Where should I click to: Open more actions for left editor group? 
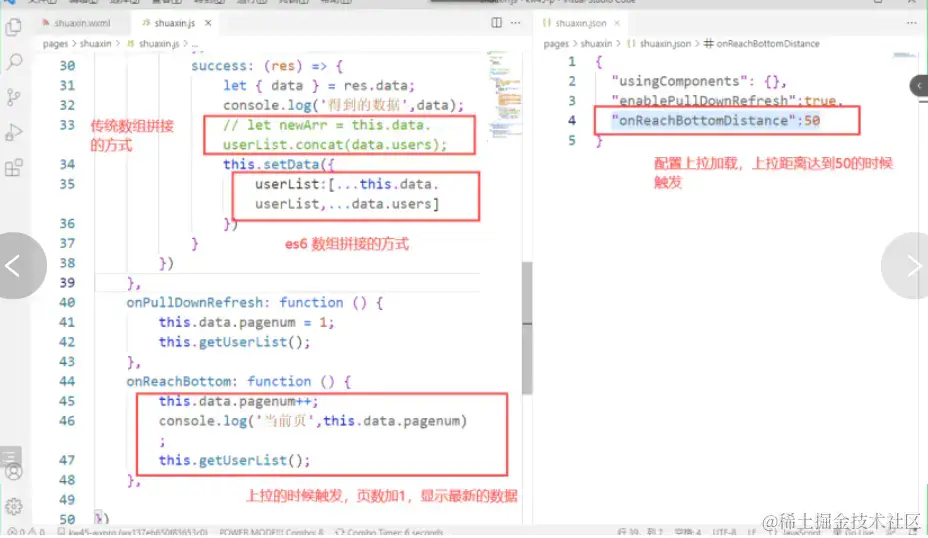(x=515, y=22)
